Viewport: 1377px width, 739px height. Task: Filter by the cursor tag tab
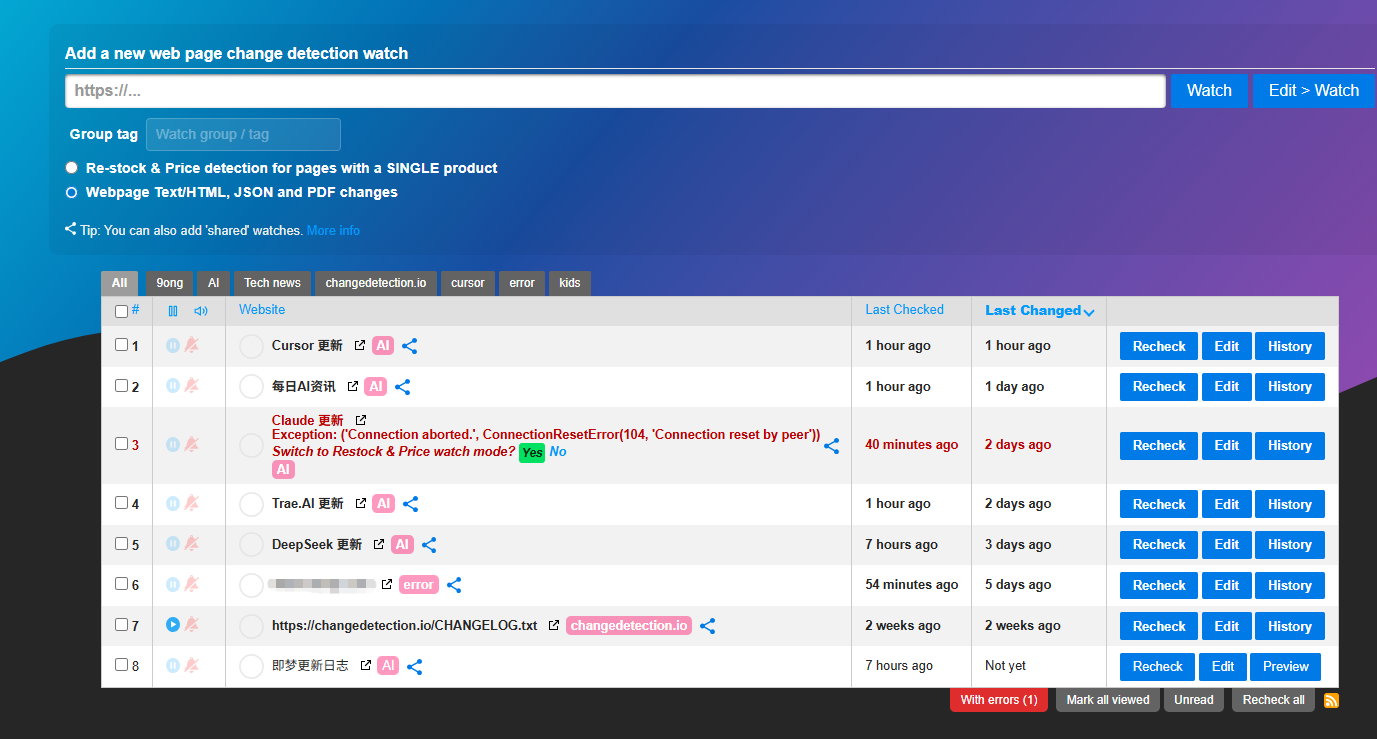coord(467,283)
